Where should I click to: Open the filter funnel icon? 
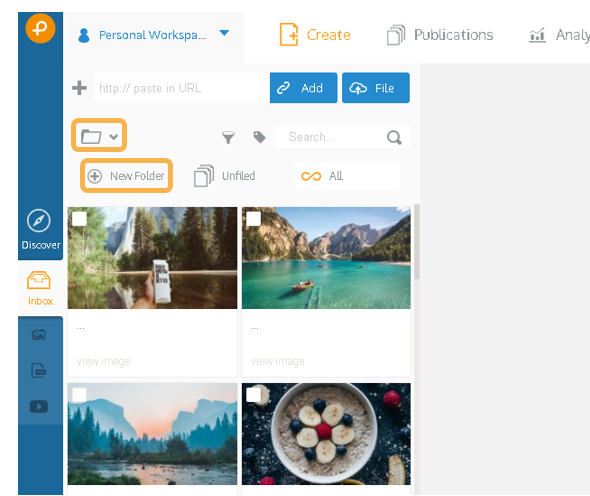coord(228,137)
